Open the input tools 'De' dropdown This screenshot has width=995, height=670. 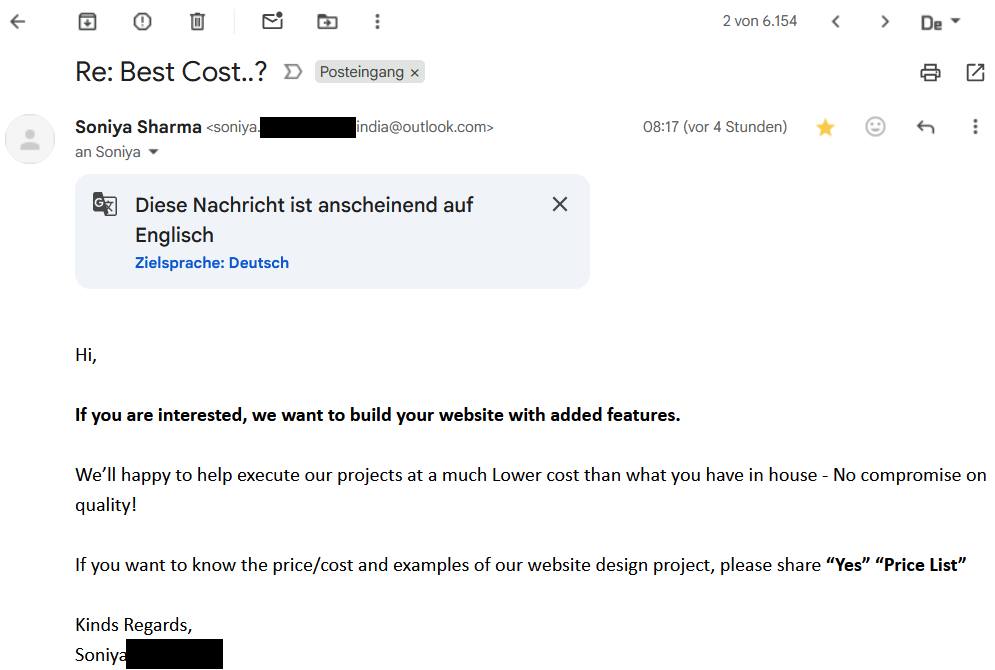pos(939,22)
